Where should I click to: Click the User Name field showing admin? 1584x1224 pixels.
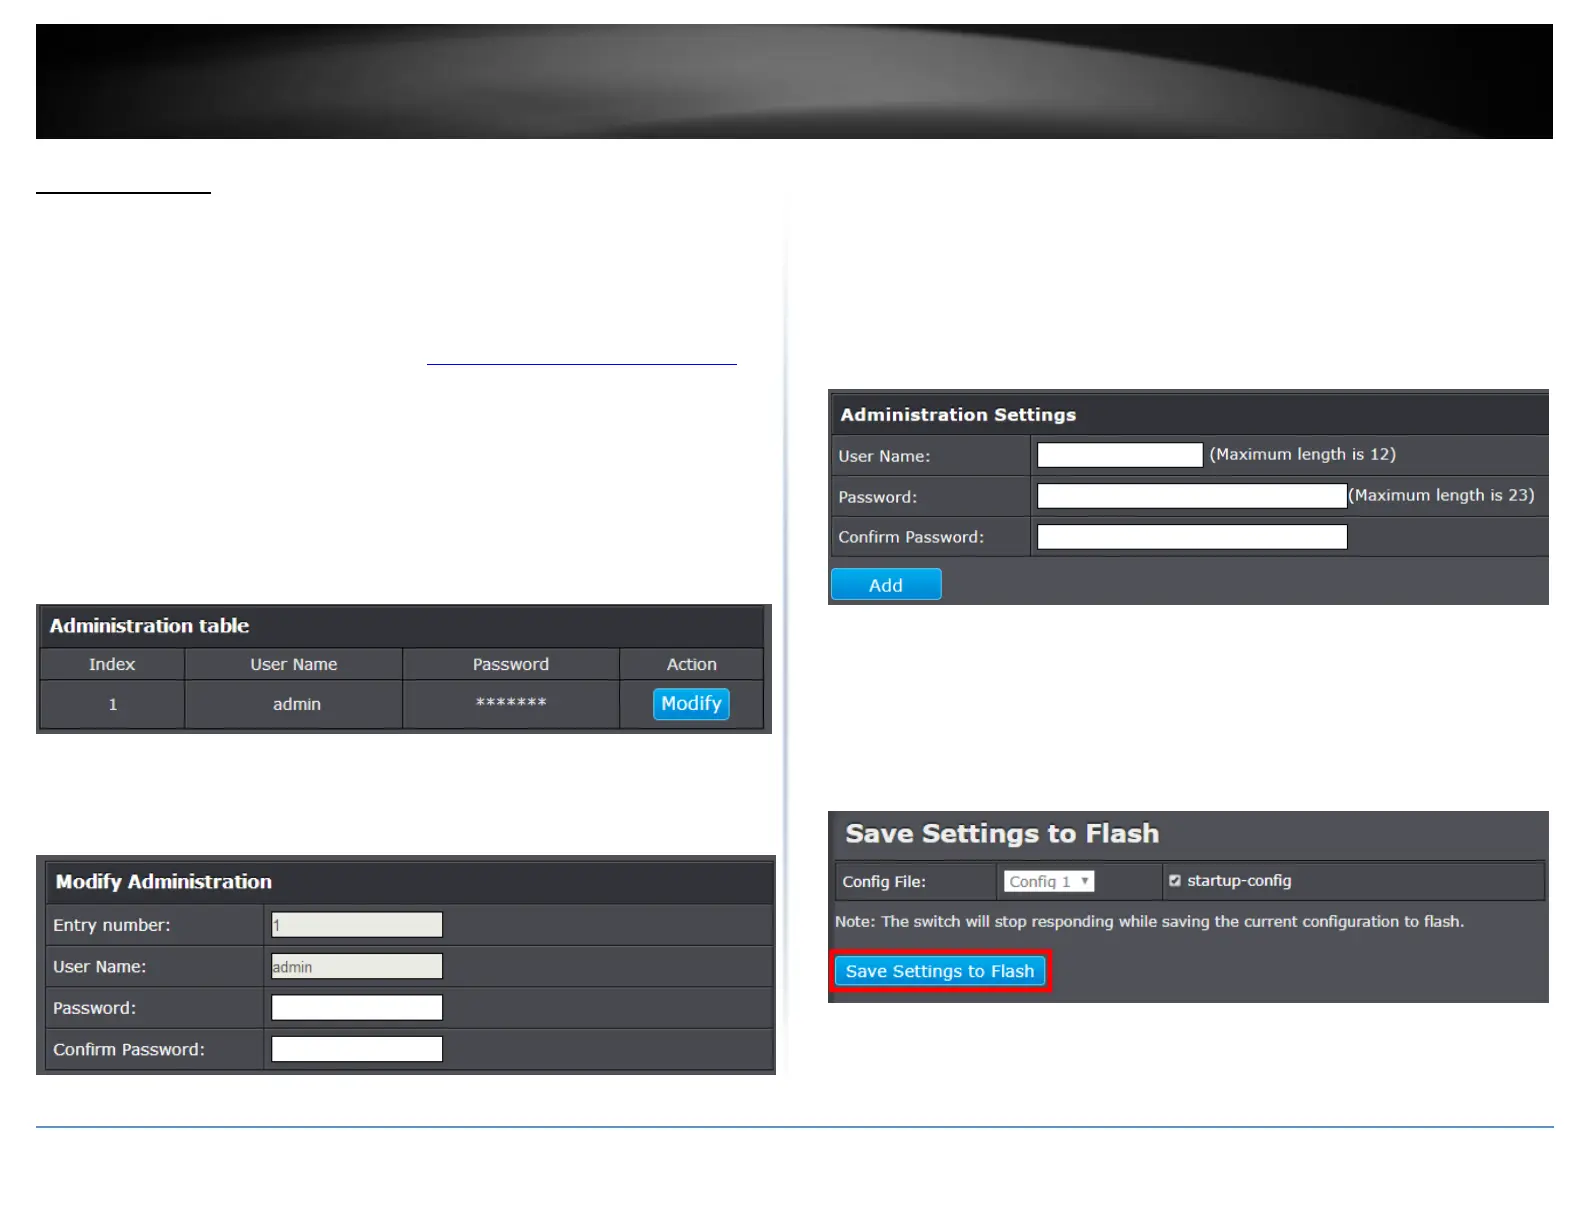[x=357, y=967]
